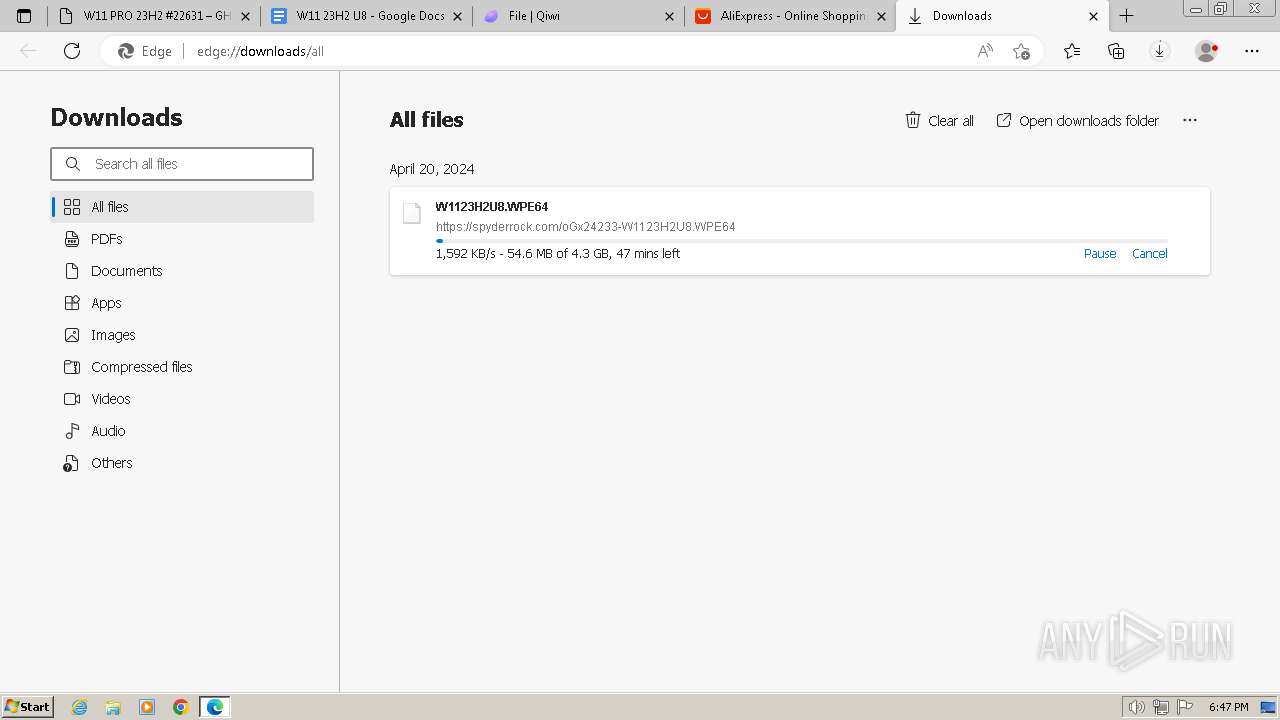The height and width of the screenshot is (720, 1280).
Task: Close the Downloads tab
Action: [1093, 16]
